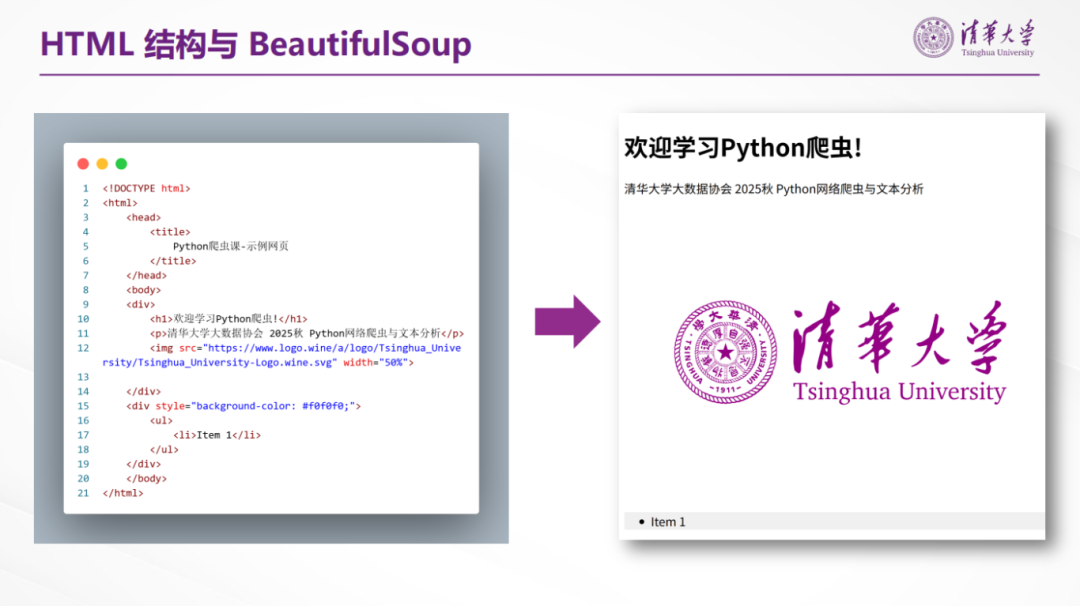Image resolution: width=1080 pixels, height=606 pixels.
Task: Click the '</title>' closing tag on line 6
Action: [173, 261]
